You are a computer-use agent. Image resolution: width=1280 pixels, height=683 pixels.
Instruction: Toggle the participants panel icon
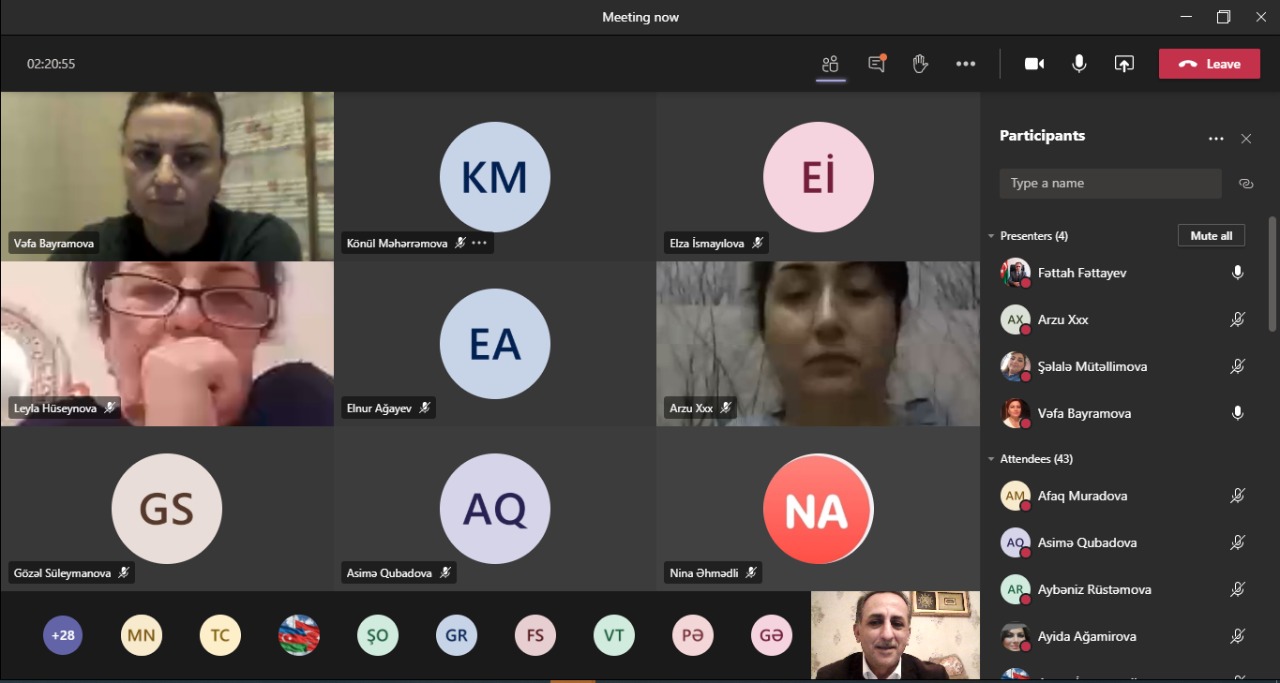830,64
